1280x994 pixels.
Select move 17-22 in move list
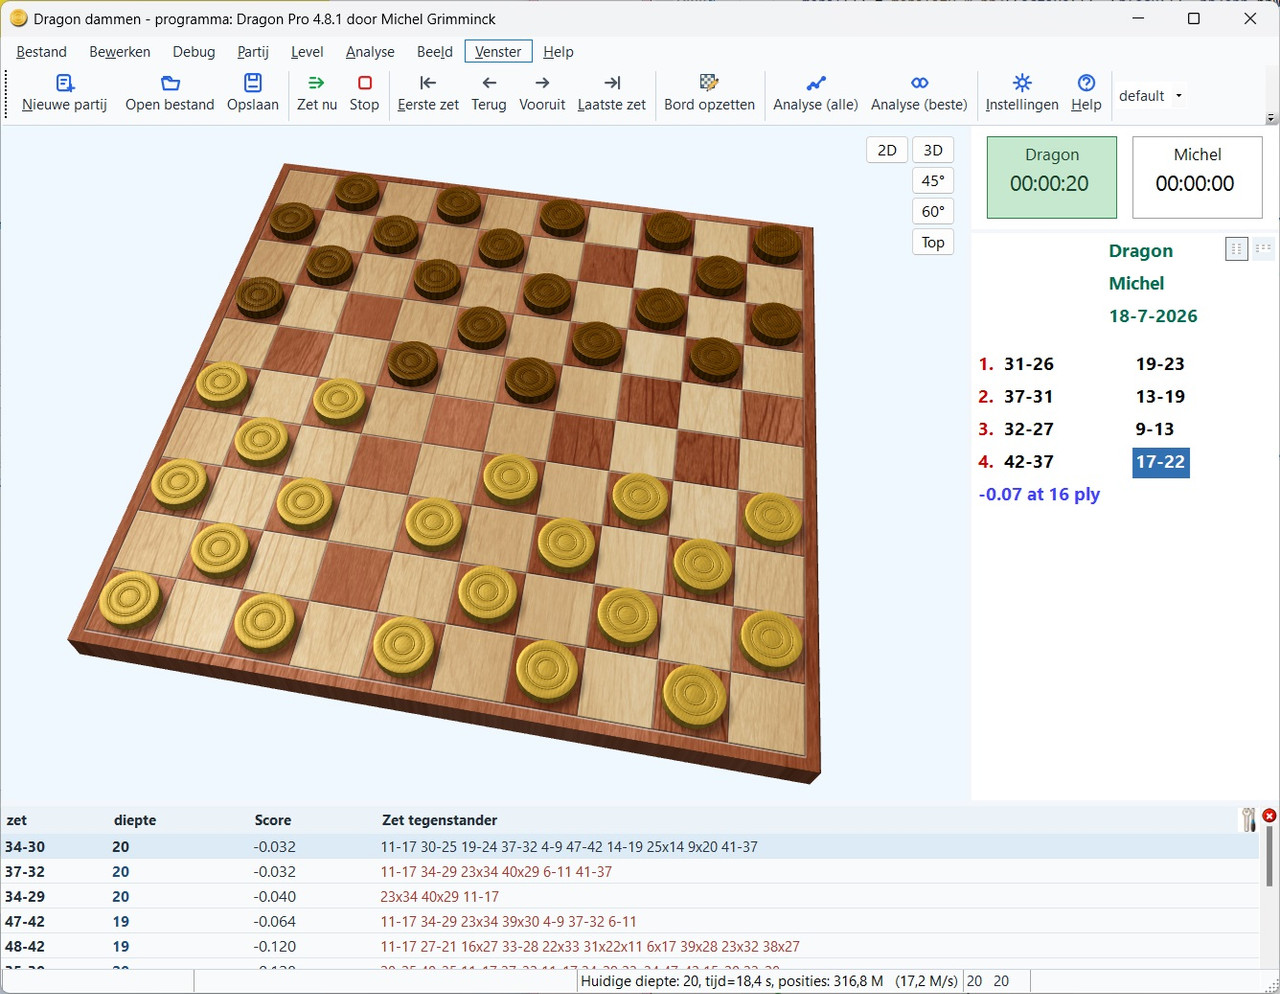tap(1160, 462)
